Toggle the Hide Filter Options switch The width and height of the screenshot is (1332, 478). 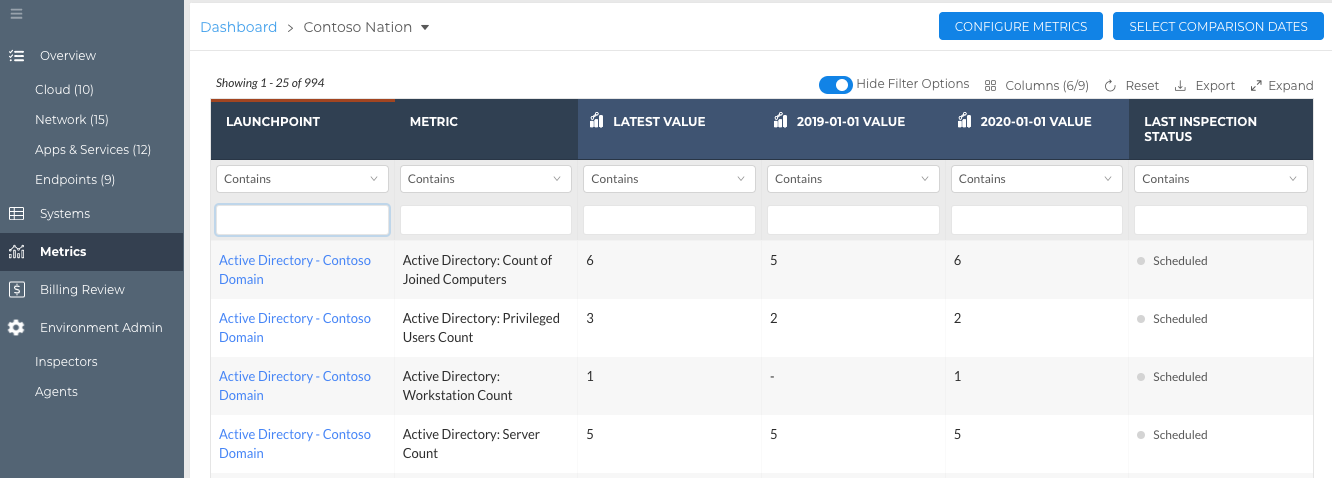coord(835,85)
